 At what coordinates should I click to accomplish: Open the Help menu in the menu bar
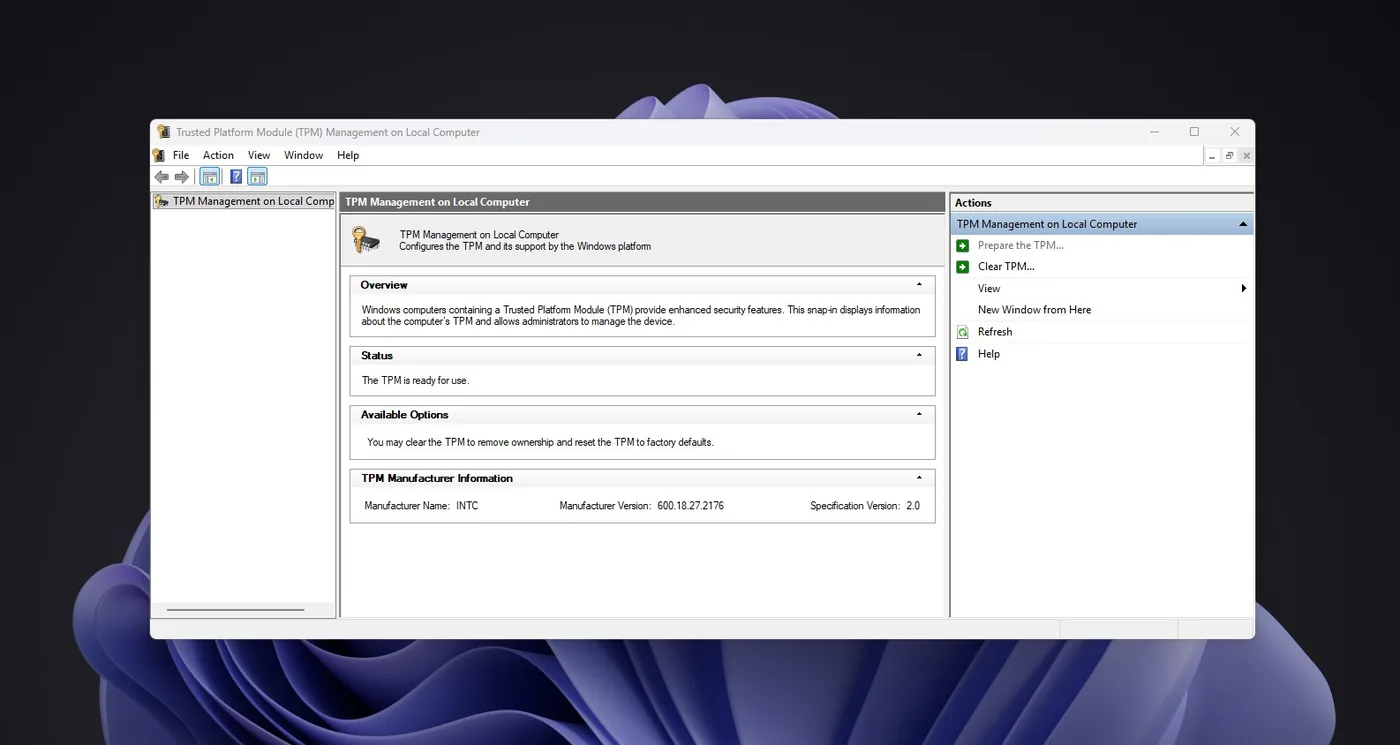tap(348, 155)
